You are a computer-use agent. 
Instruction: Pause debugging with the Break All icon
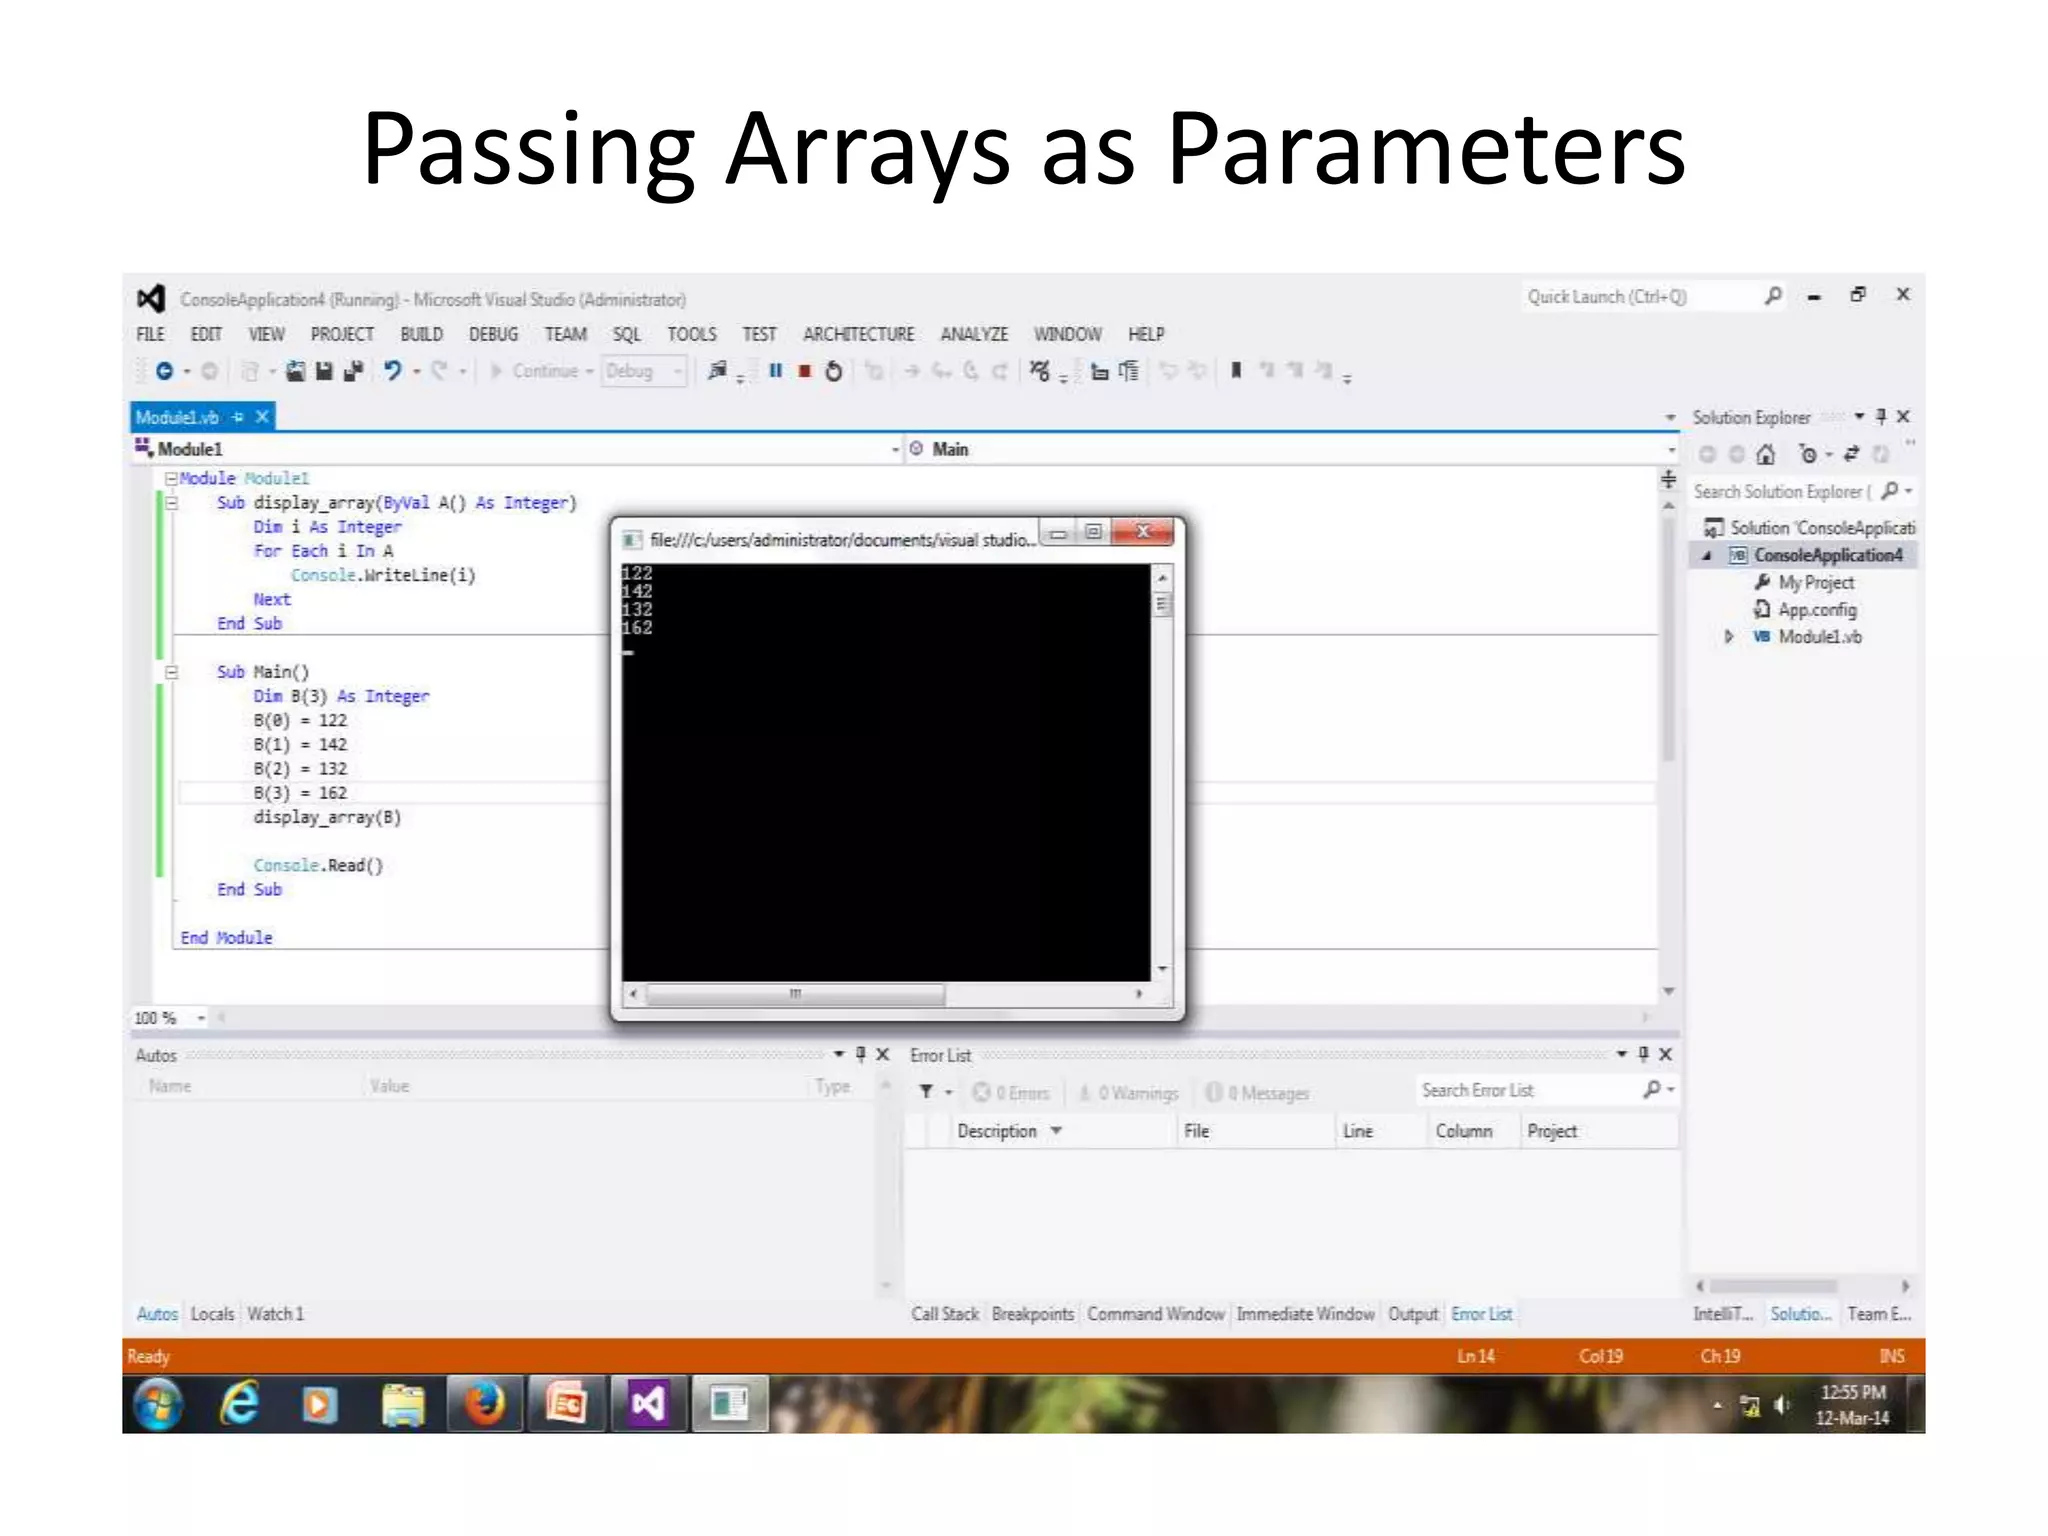click(x=775, y=371)
